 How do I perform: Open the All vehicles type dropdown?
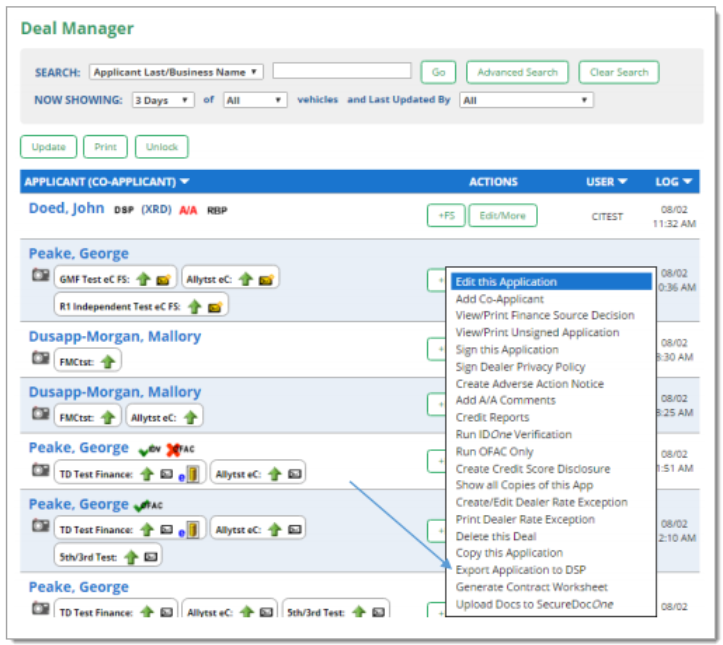[x=255, y=100]
